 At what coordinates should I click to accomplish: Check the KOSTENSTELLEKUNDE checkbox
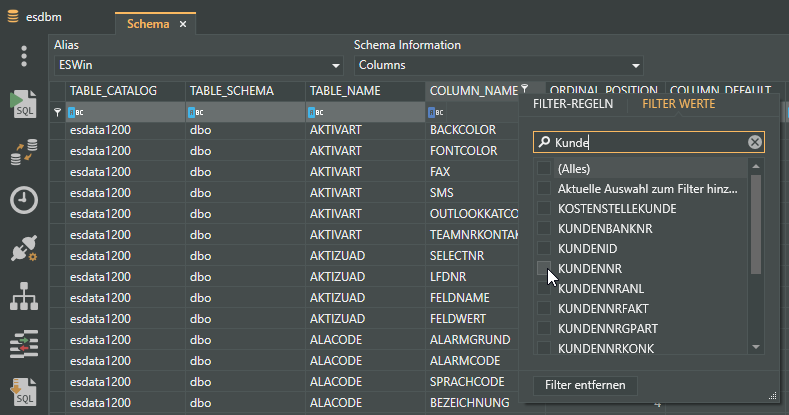coord(543,208)
